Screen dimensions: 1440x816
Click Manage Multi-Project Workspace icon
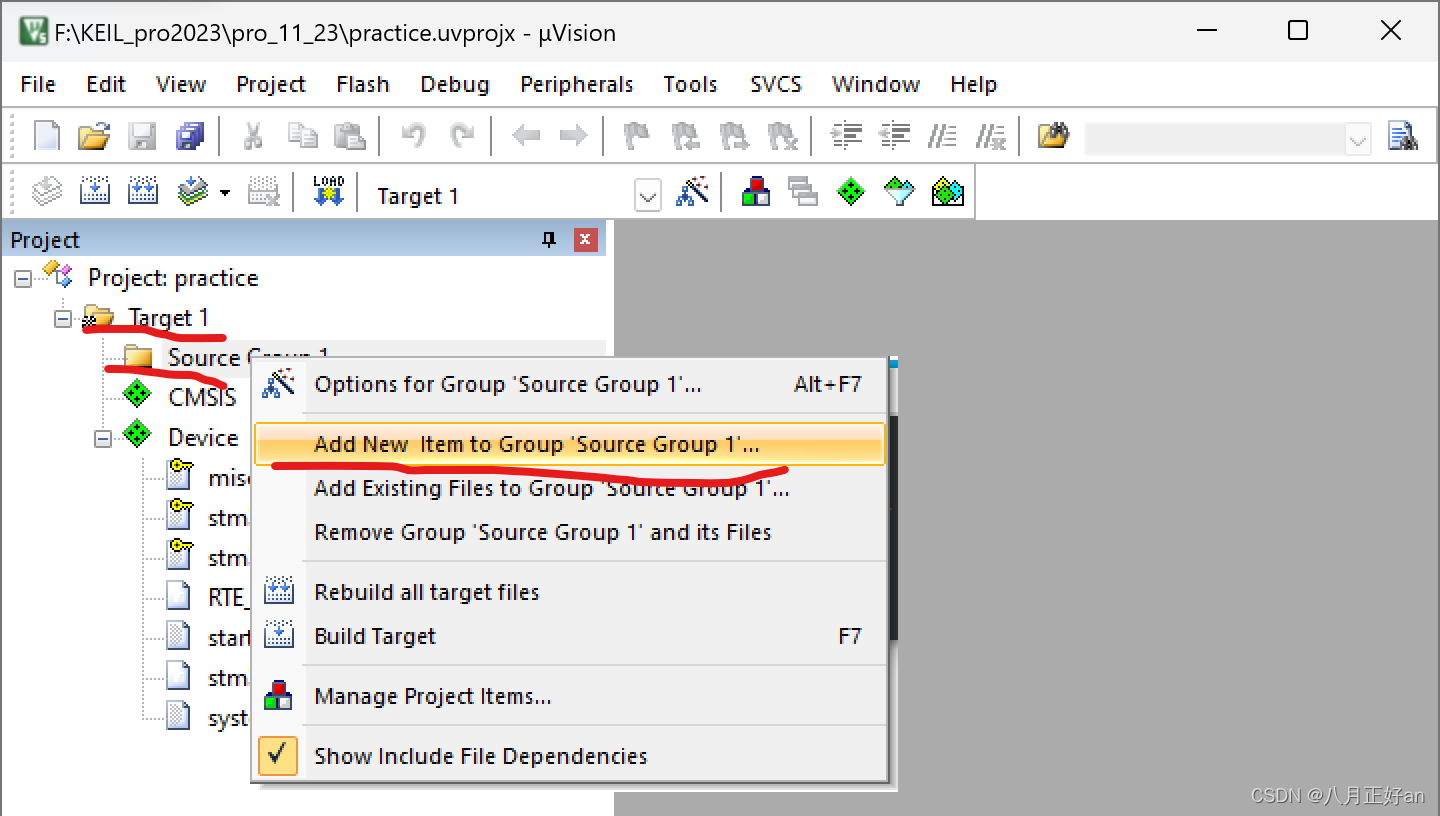tap(803, 191)
